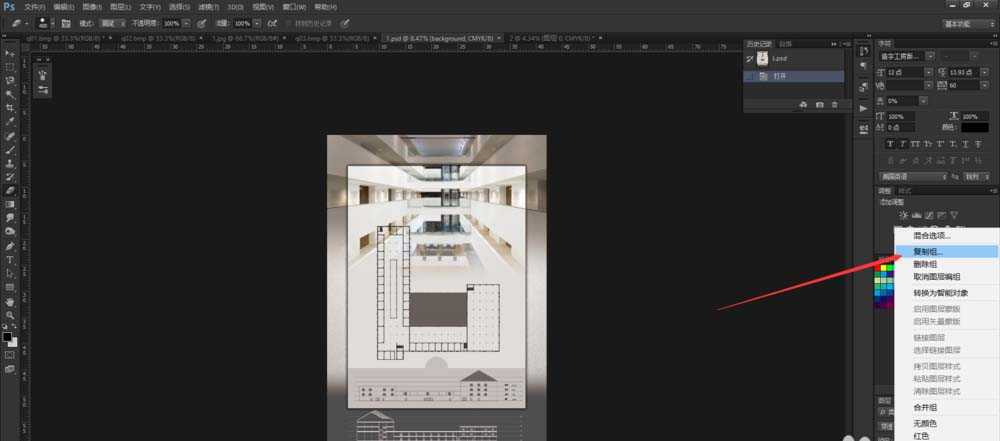Select the Zoom tool

point(10,315)
